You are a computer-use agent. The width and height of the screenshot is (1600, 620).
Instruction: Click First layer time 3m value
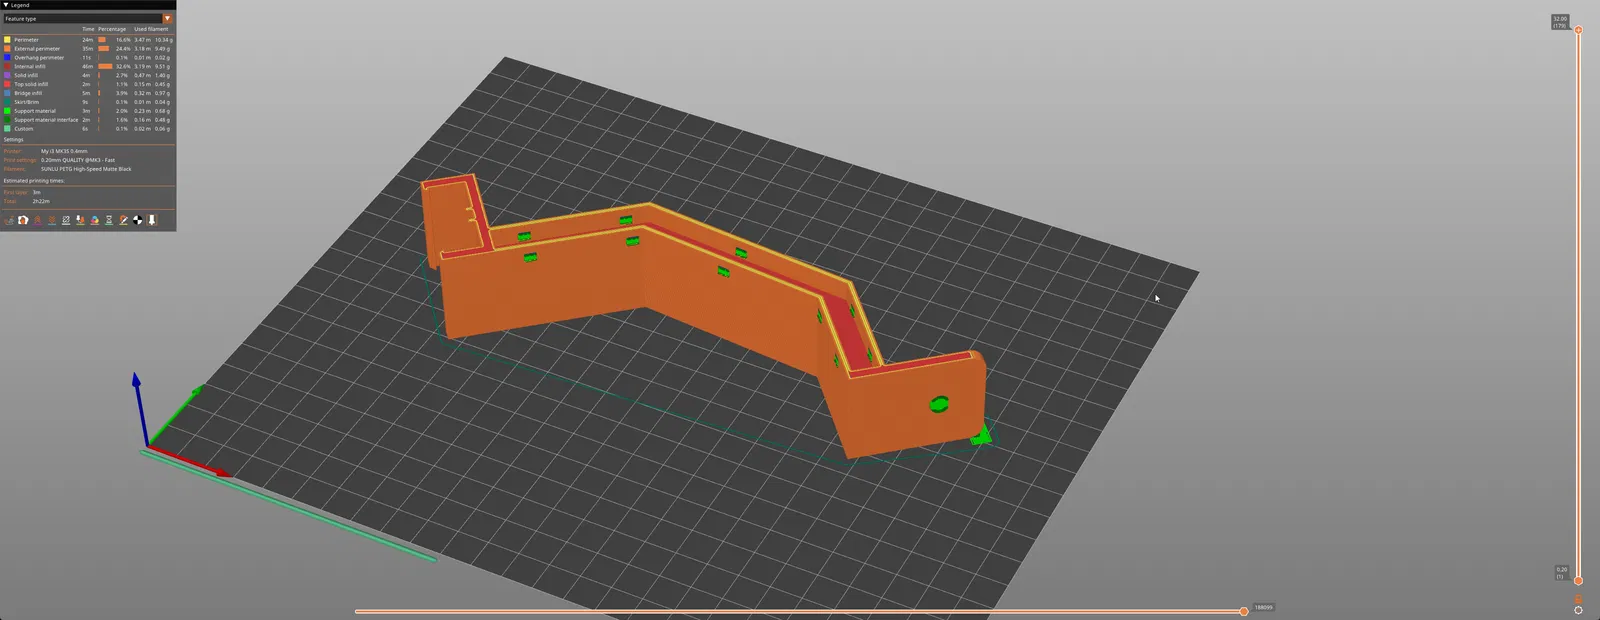[x=36, y=192]
